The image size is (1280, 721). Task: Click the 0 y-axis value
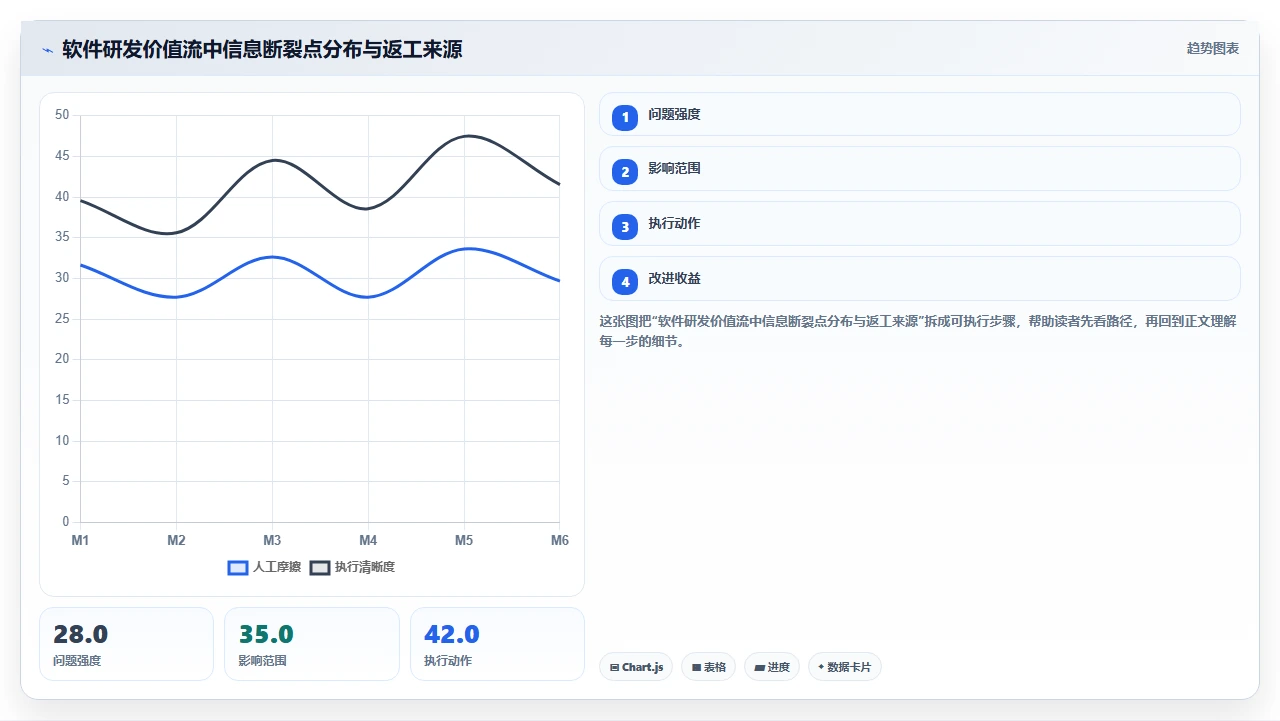(66, 522)
